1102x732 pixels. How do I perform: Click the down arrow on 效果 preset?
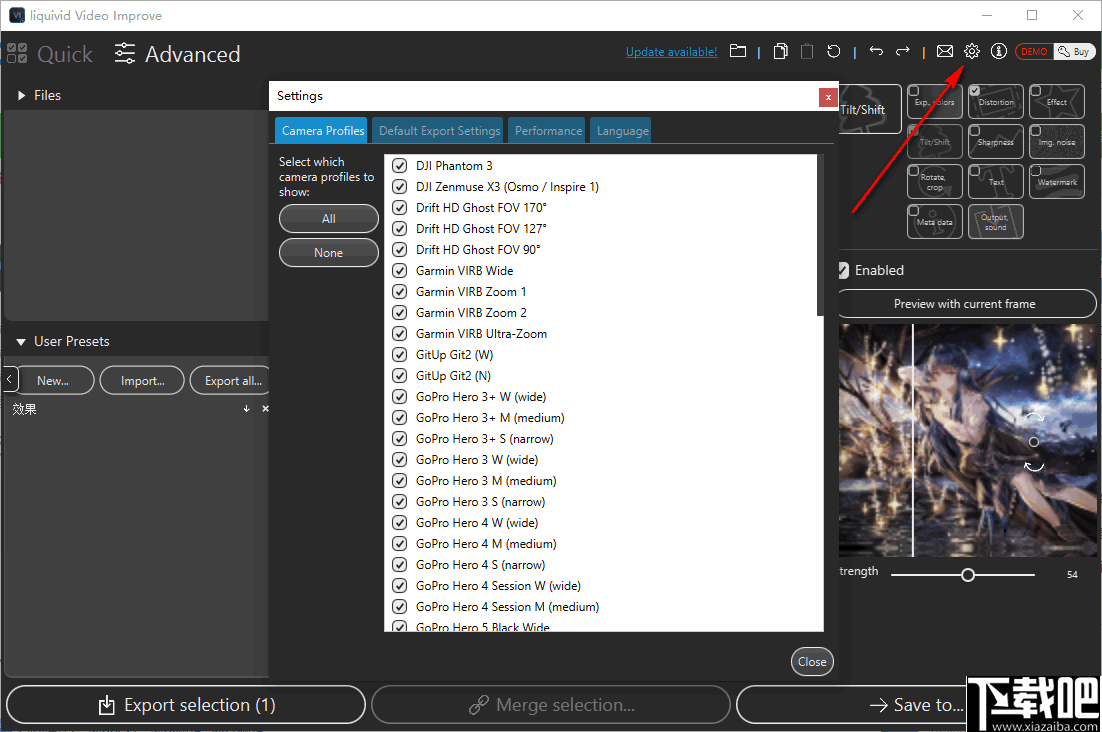click(246, 408)
